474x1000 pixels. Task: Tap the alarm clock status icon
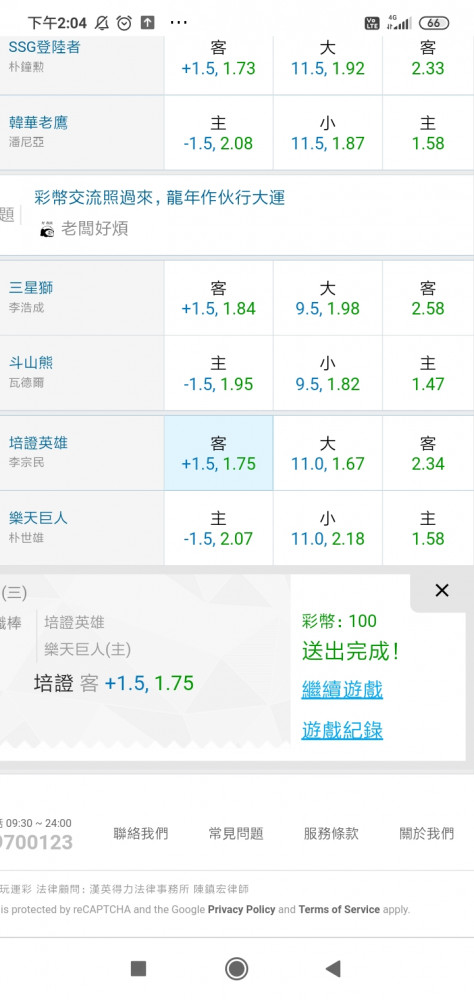pyautogui.click(x=124, y=23)
